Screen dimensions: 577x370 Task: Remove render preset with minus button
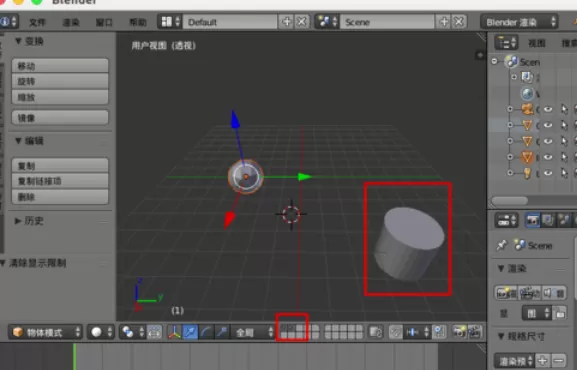[x=559, y=360]
